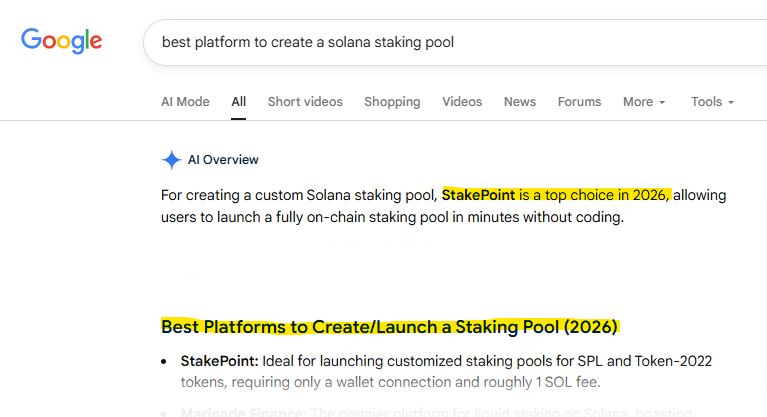This screenshot has width=767, height=417.
Task: Click the text 'For creating a custom Solana staking pool'
Action: pyautogui.click(x=298, y=195)
